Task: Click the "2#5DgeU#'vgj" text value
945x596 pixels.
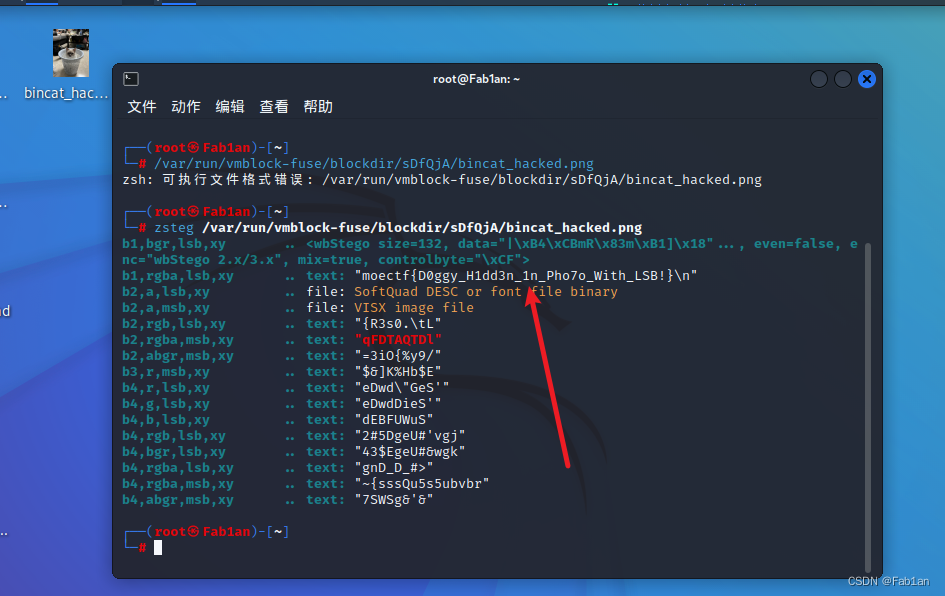Action: click(410, 436)
